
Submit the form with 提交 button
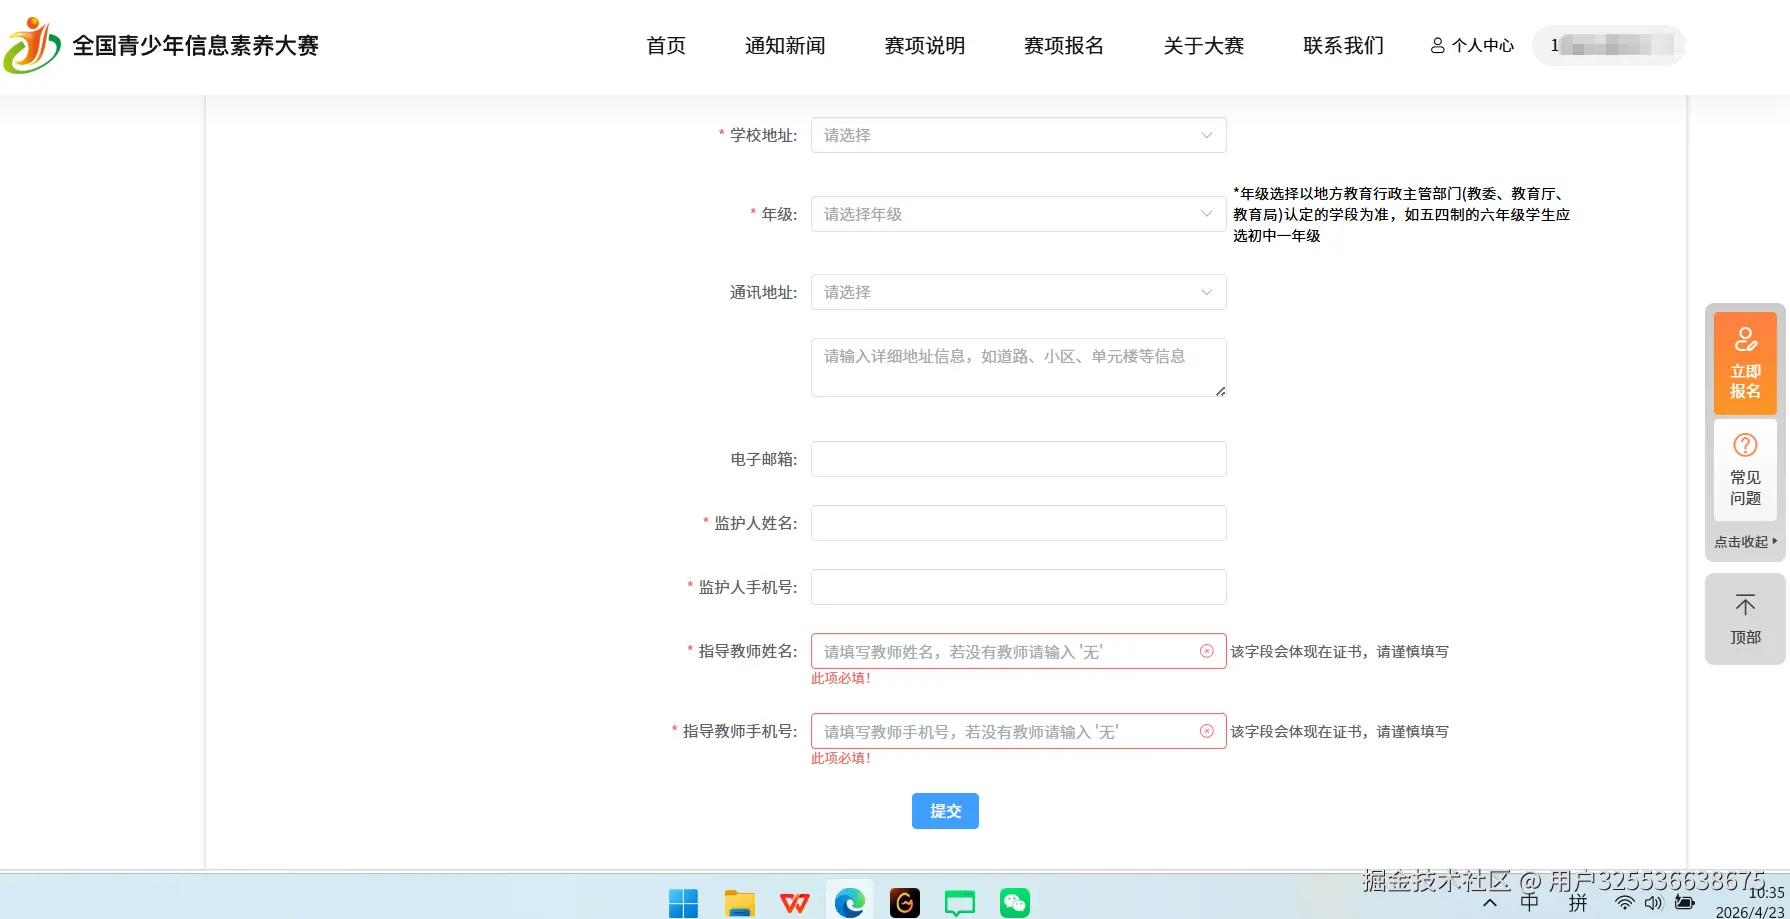pyautogui.click(x=945, y=811)
